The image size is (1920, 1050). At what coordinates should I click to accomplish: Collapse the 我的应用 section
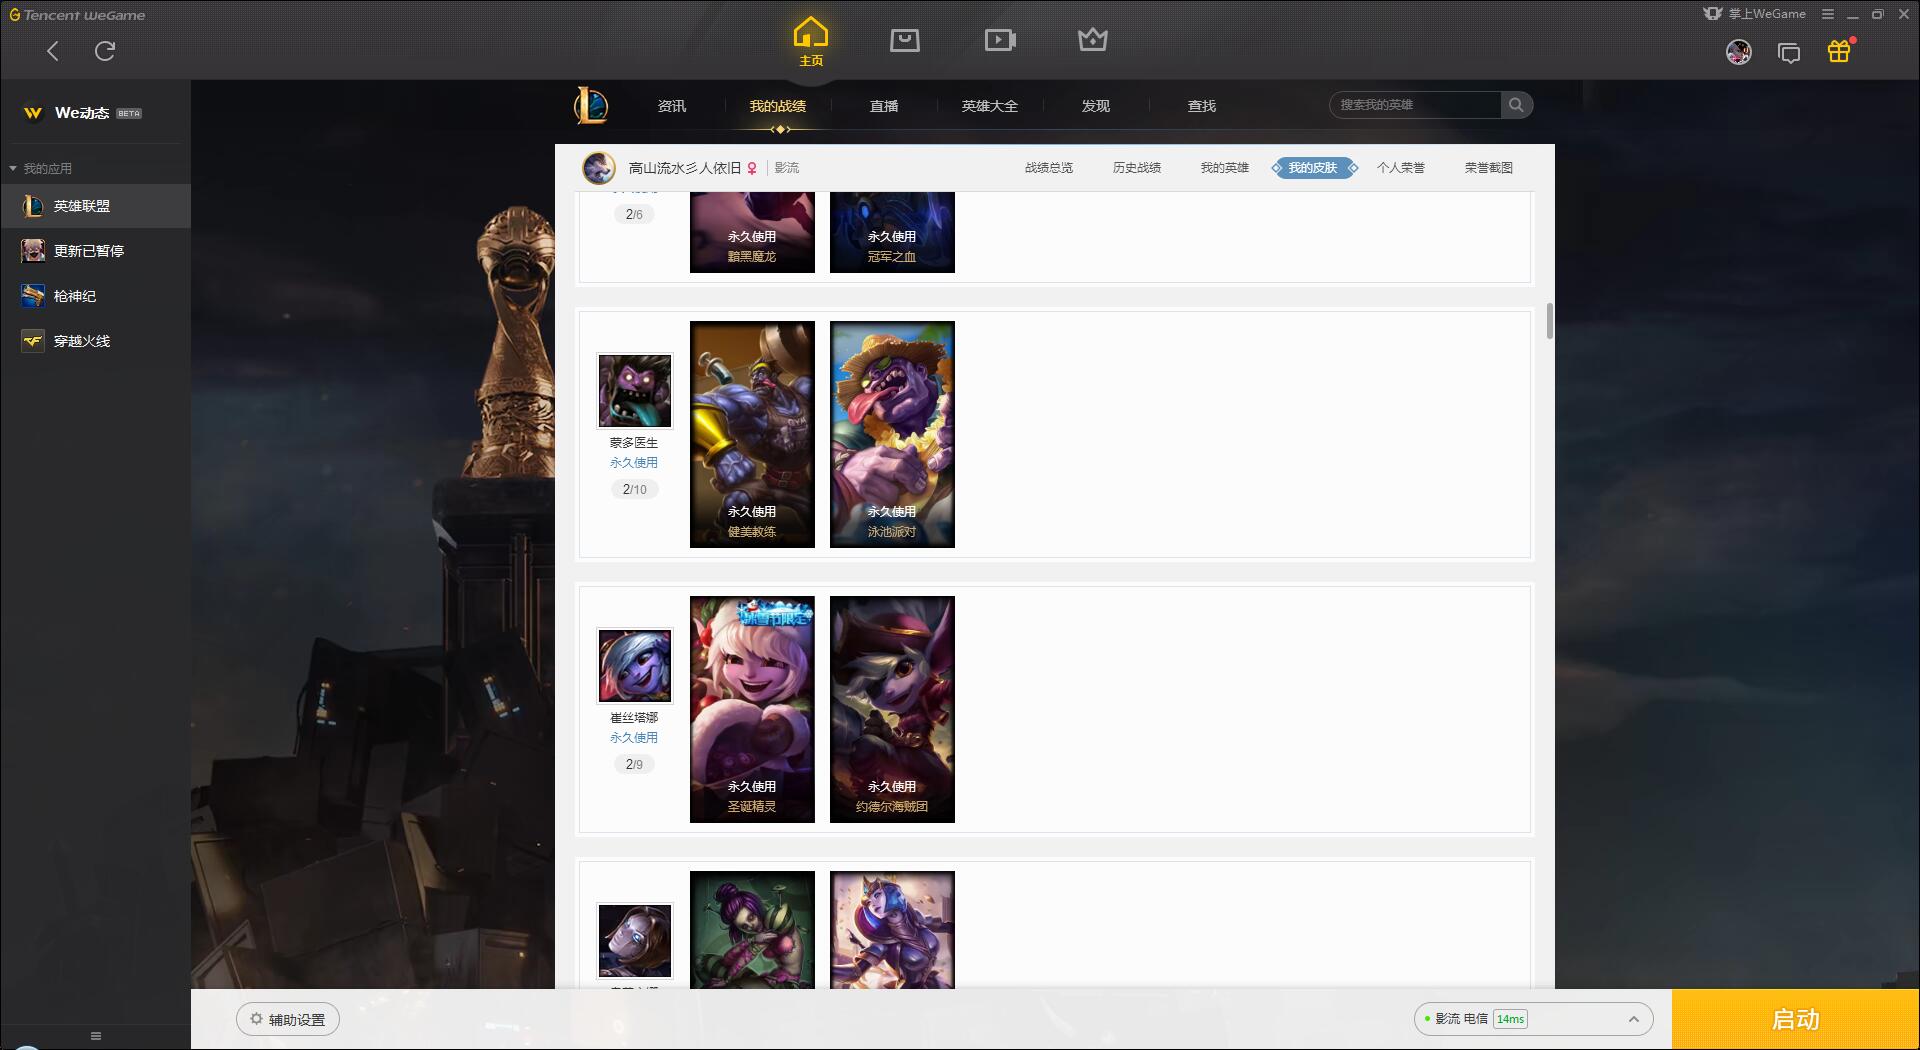point(41,168)
